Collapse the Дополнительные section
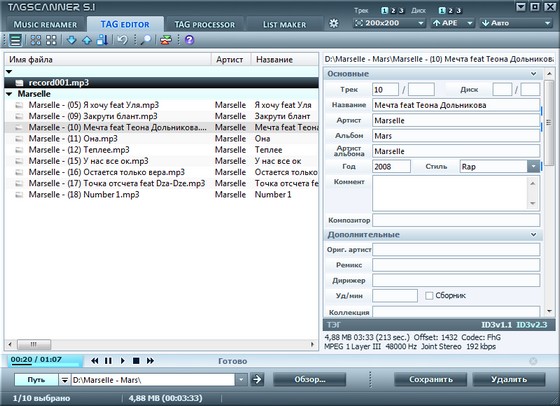Screen dimensions: 560x406 tap(533, 235)
